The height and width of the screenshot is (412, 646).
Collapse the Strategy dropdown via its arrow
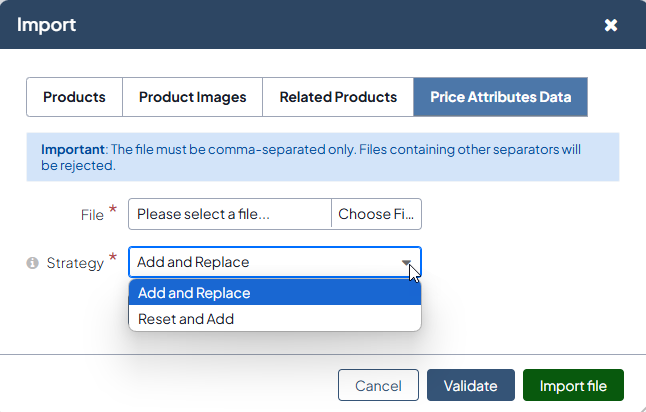tap(407, 263)
